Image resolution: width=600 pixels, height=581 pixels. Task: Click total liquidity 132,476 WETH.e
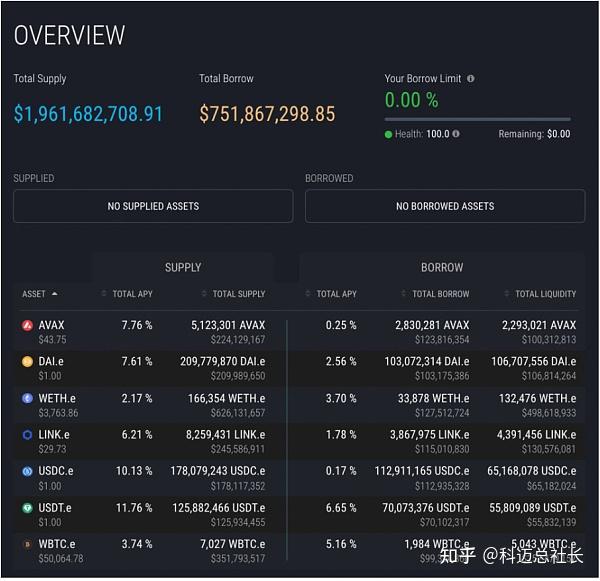point(537,398)
